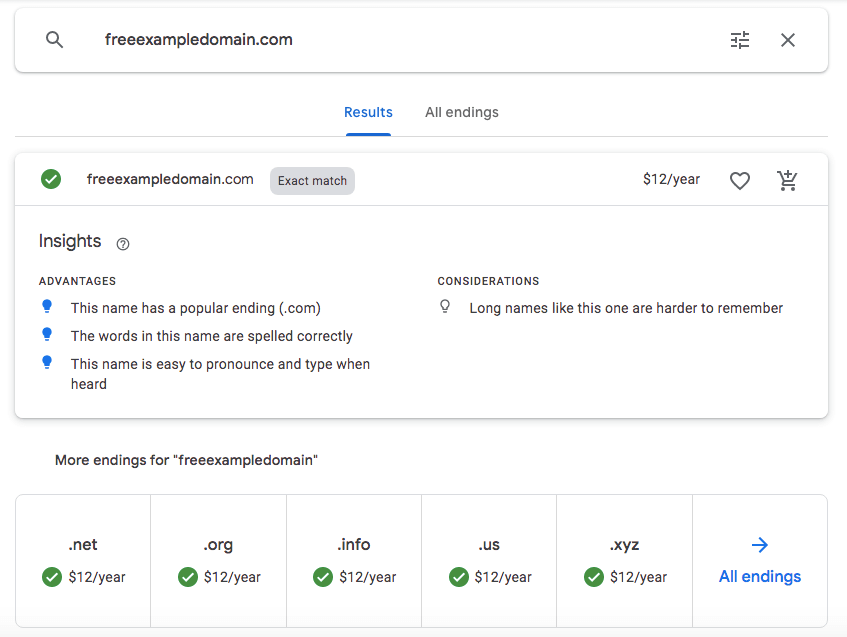Click the Exact match chip

click(311, 180)
